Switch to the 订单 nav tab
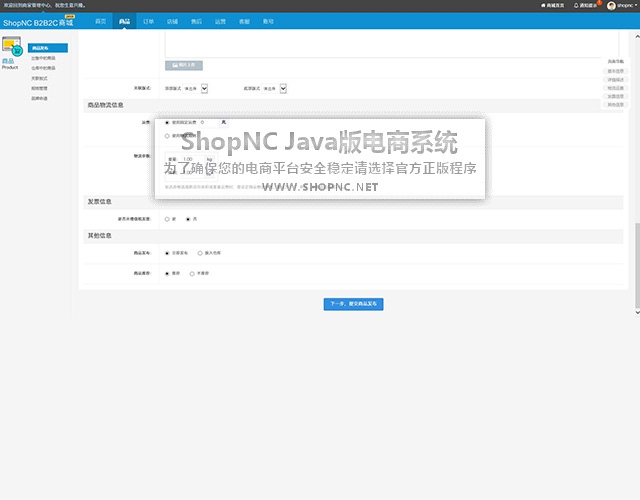 click(x=149, y=21)
